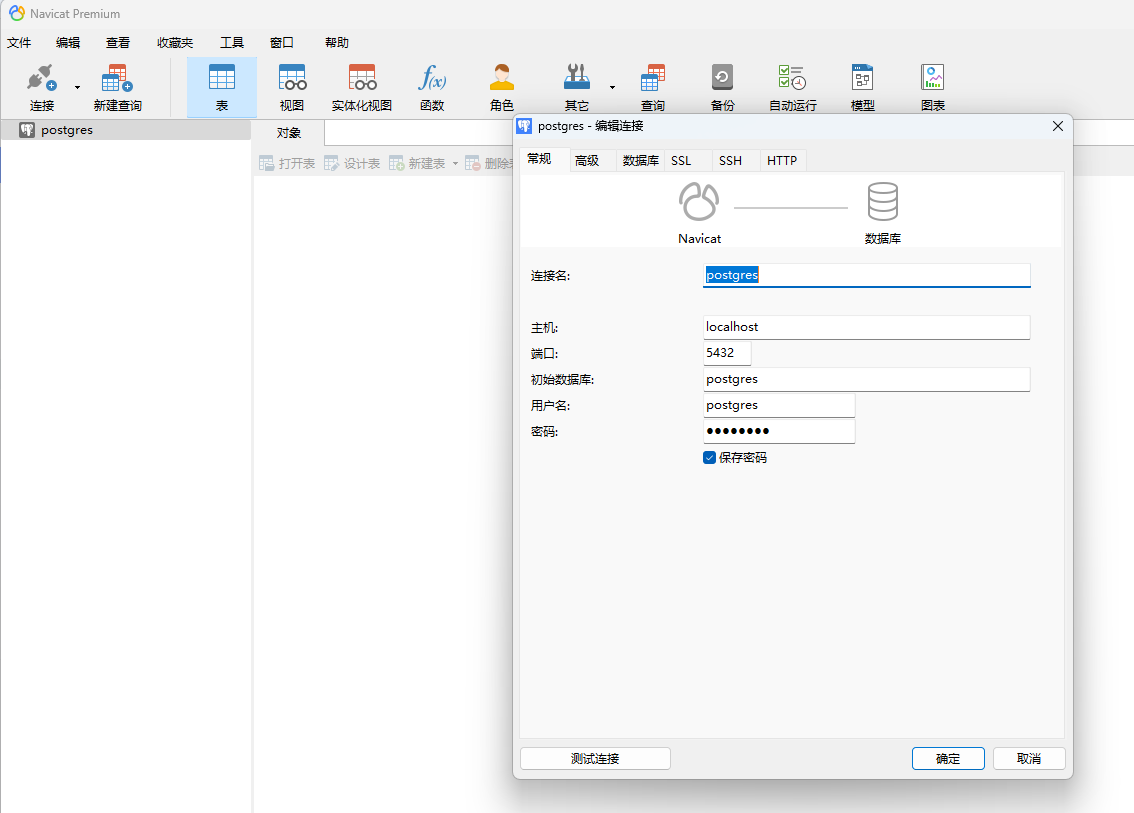
Task: Open the 工具 (Tools) menu
Action: [x=232, y=43]
